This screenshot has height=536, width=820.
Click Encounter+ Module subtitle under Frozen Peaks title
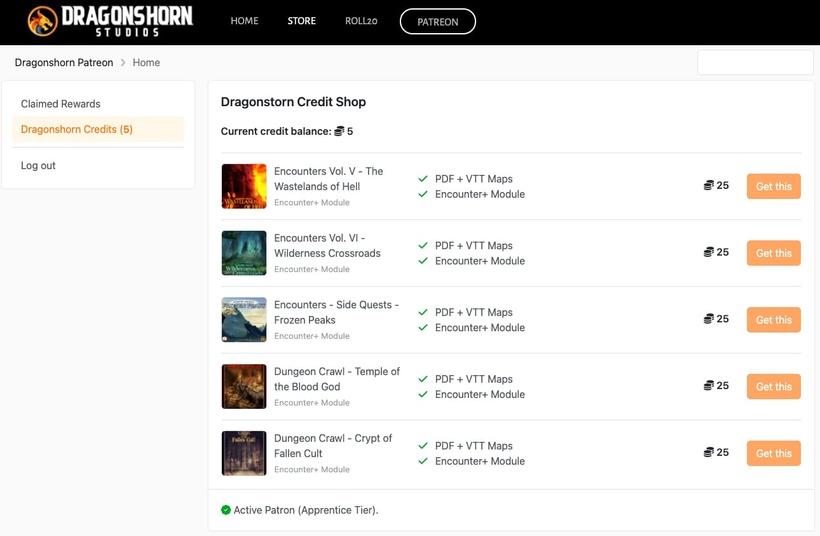pos(312,336)
